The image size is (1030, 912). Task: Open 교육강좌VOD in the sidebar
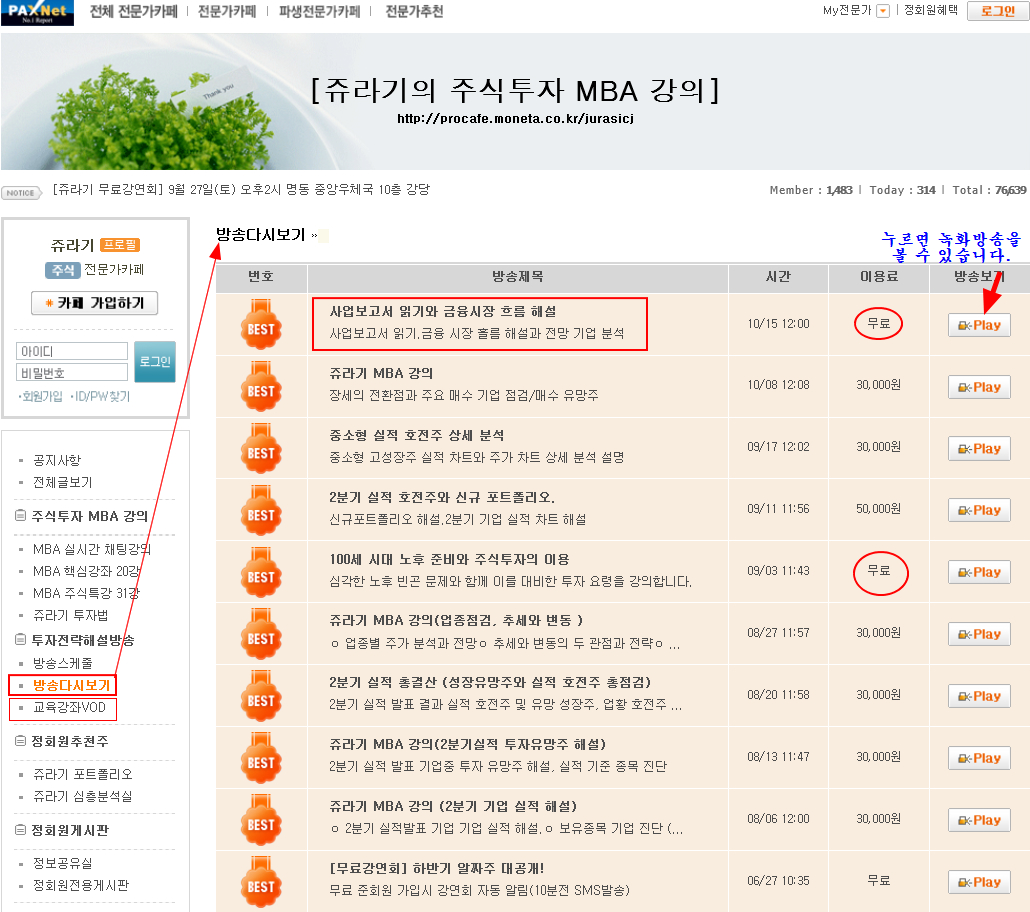coord(70,709)
